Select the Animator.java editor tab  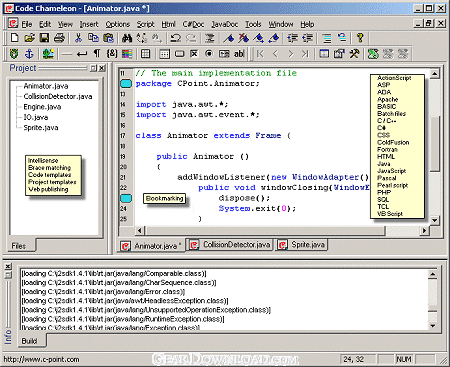[x=152, y=246]
